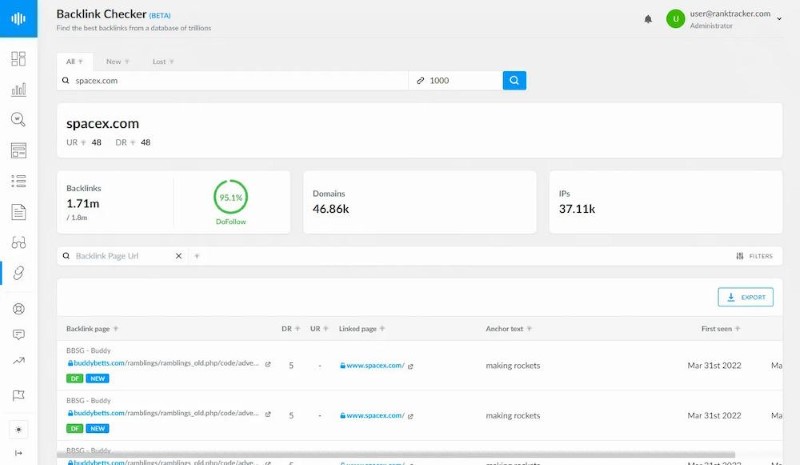This screenshot has width=800, height=465.
Task: Click the DF badge in second row
Action: click(x=74, y=428)
